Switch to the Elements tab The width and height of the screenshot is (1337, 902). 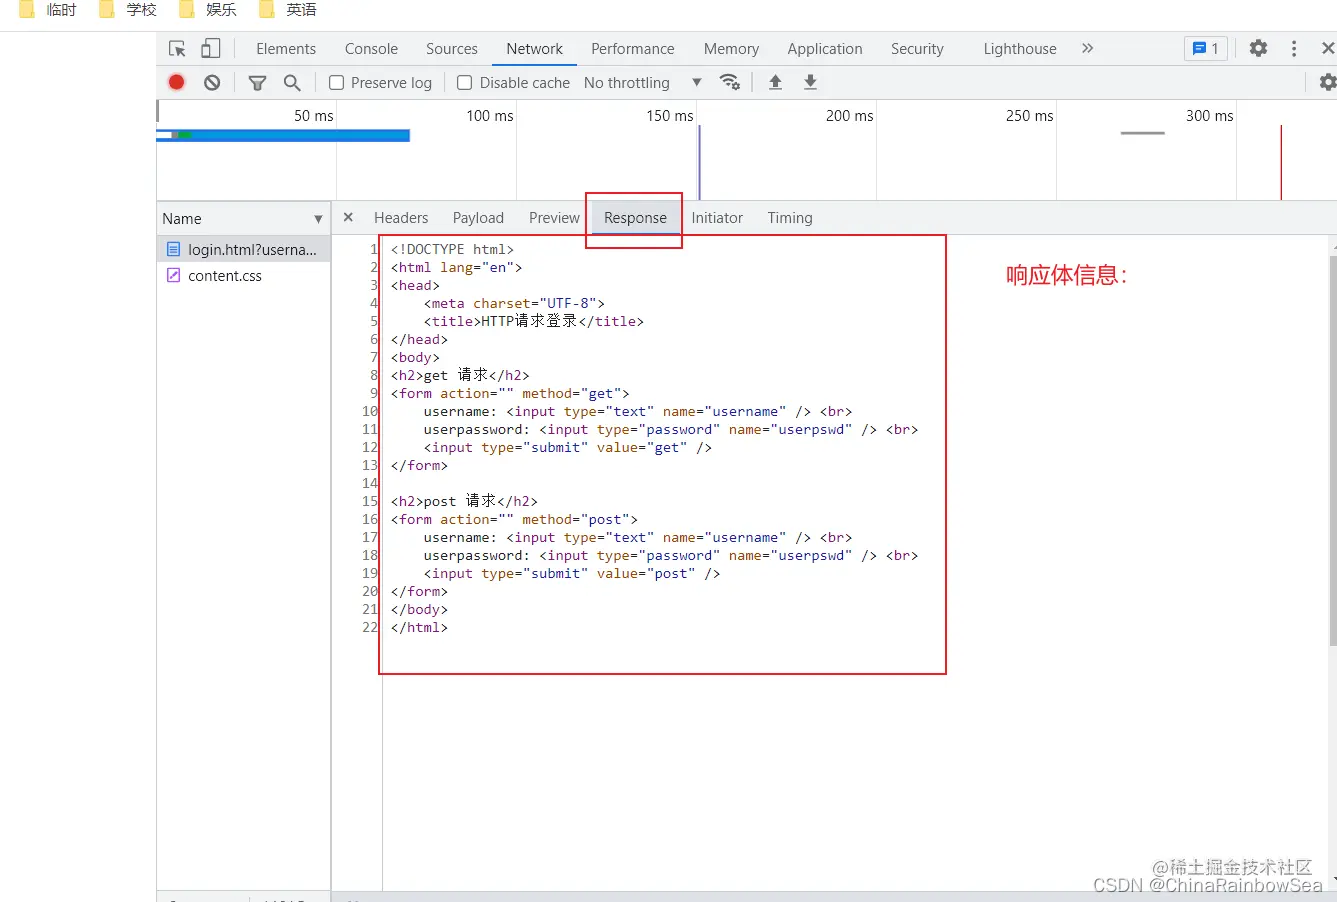click(x=286, y=49)
